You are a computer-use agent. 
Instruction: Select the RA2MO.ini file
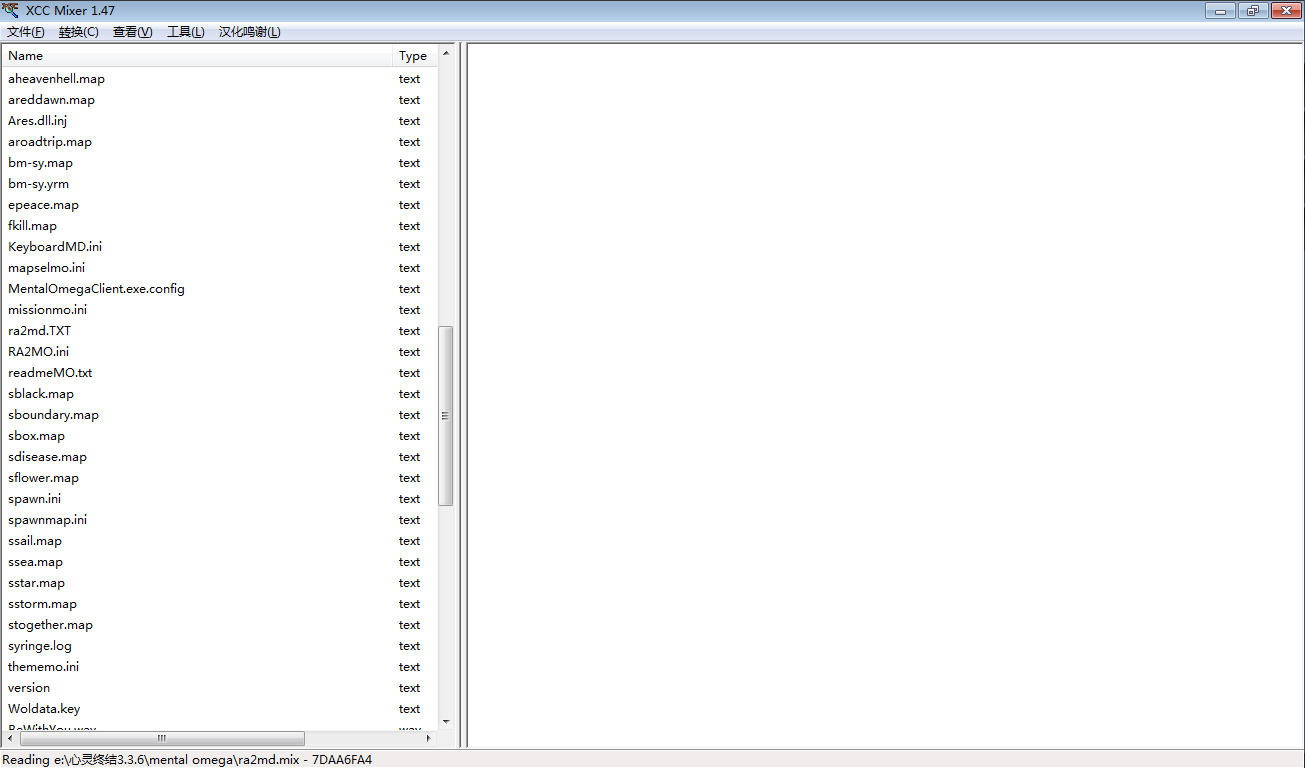[38, 352]
